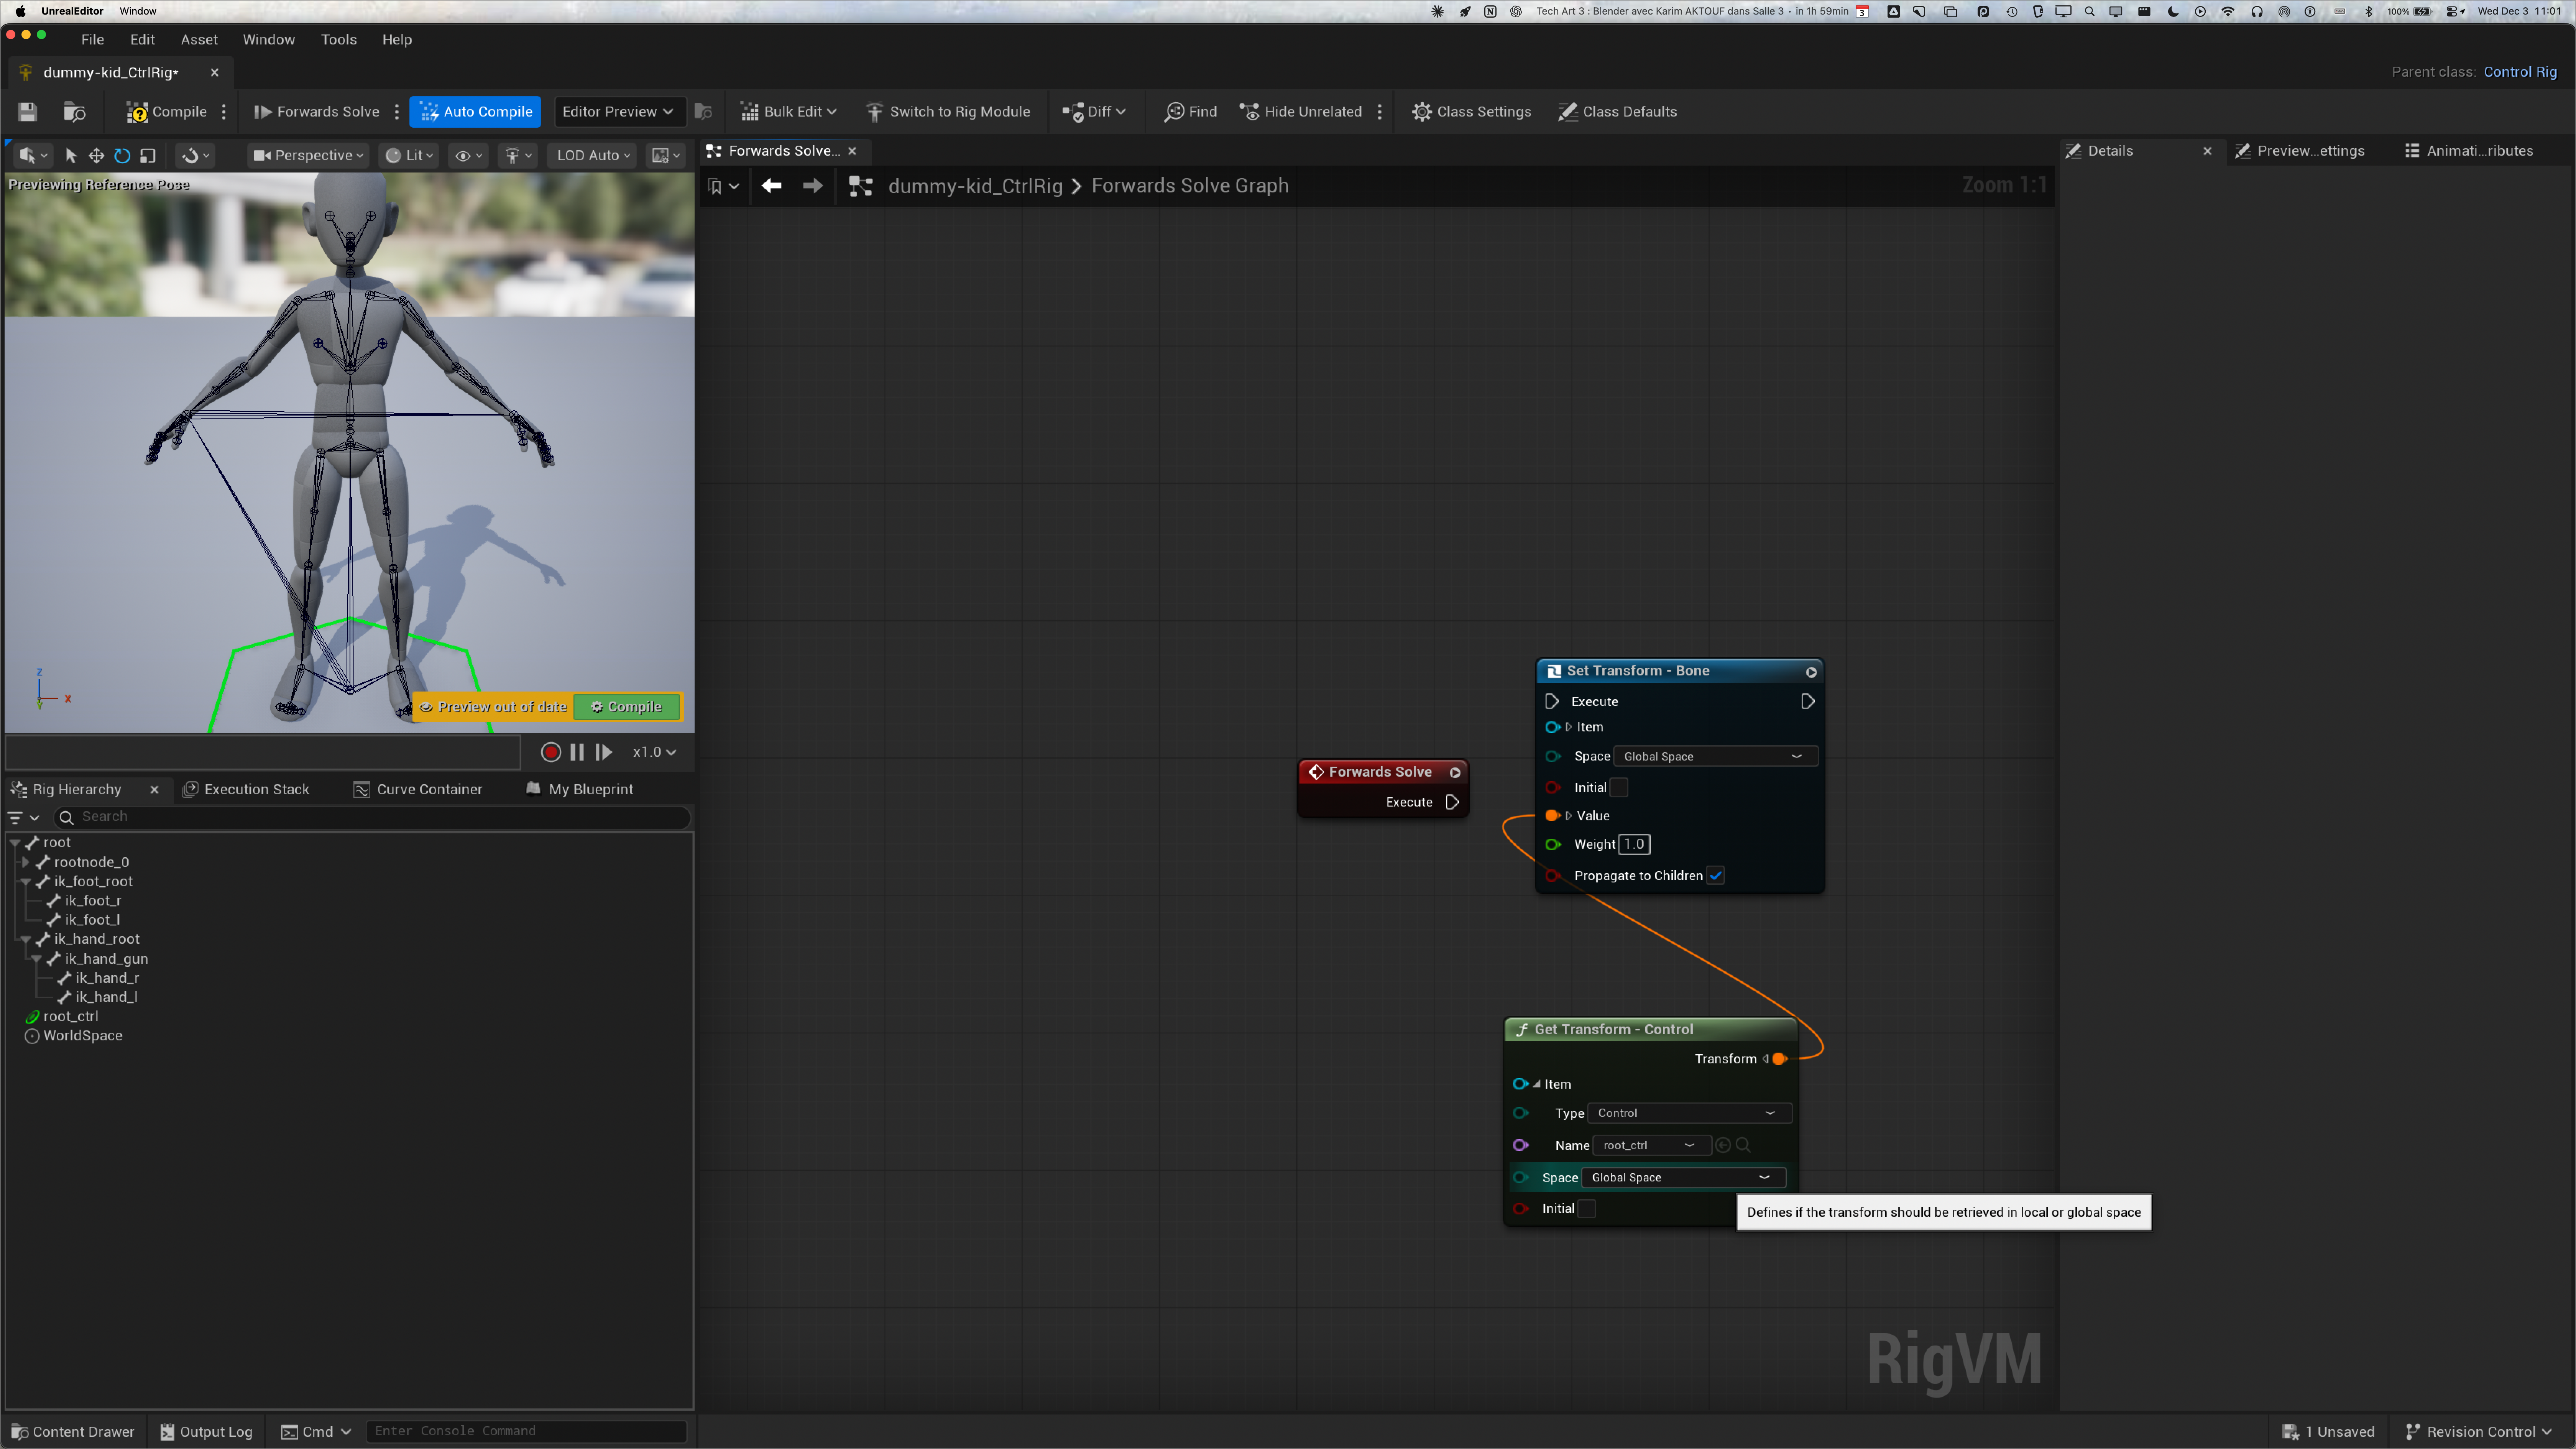This screenshot has width=2576, height=1449.
Task: Pause the viewport playback
Action: [577, 752]
